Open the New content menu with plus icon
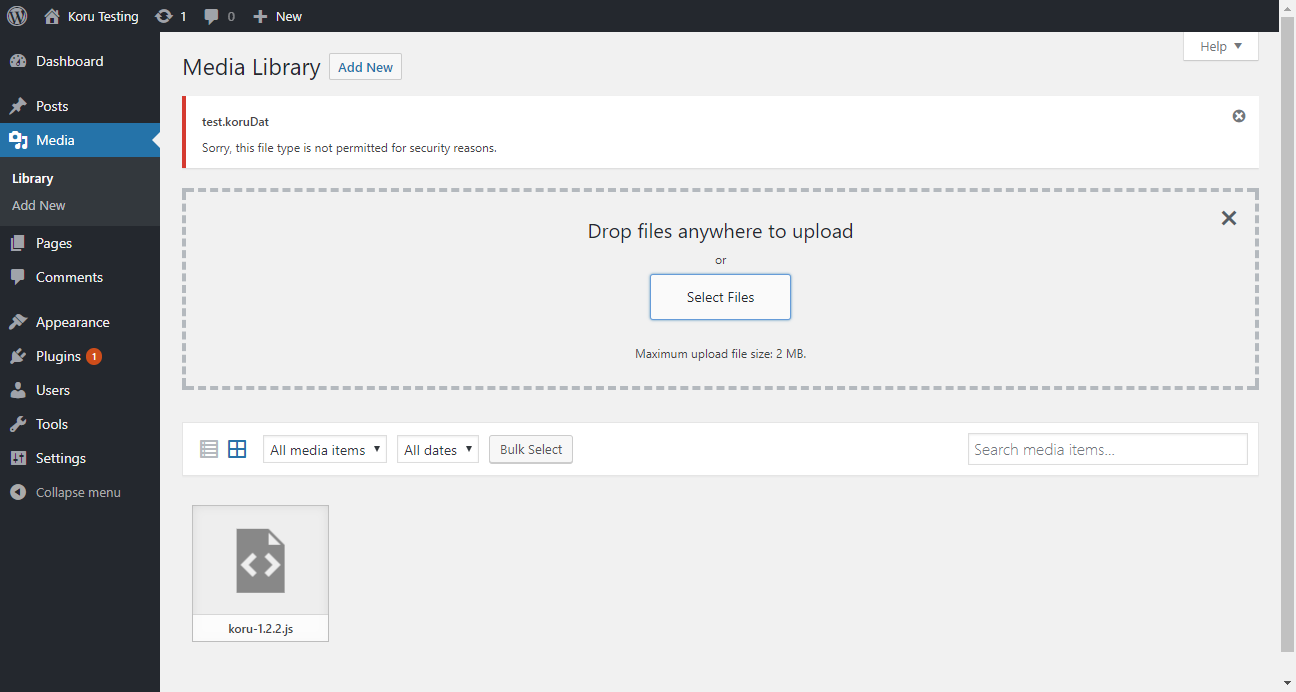 [277, 15]
